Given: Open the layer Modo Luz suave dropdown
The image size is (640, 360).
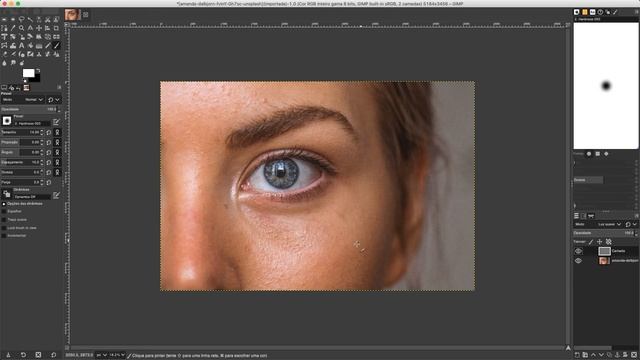Looking at the screenshot, I should (598, 224).
